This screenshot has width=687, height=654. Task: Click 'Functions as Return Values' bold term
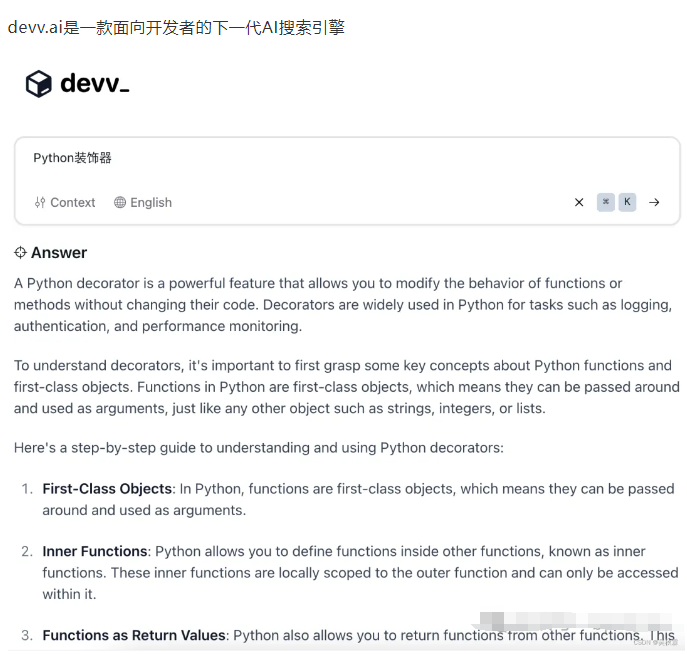(x=134, y=635)
